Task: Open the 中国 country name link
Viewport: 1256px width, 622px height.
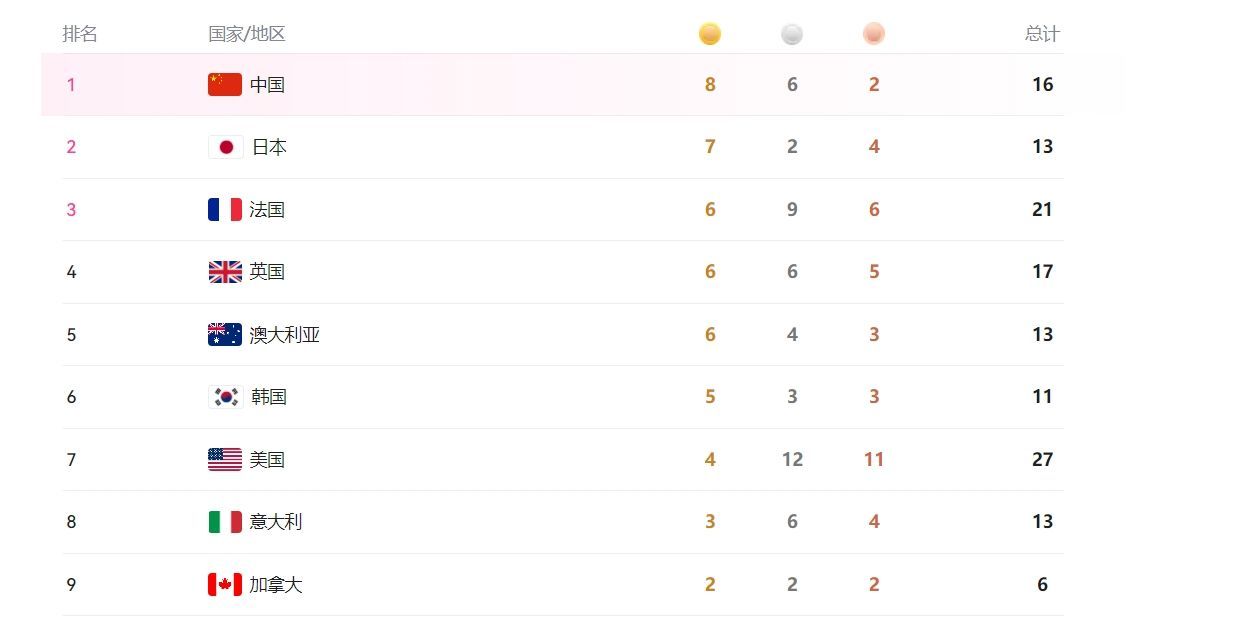Action: click(x=268, y=85)
